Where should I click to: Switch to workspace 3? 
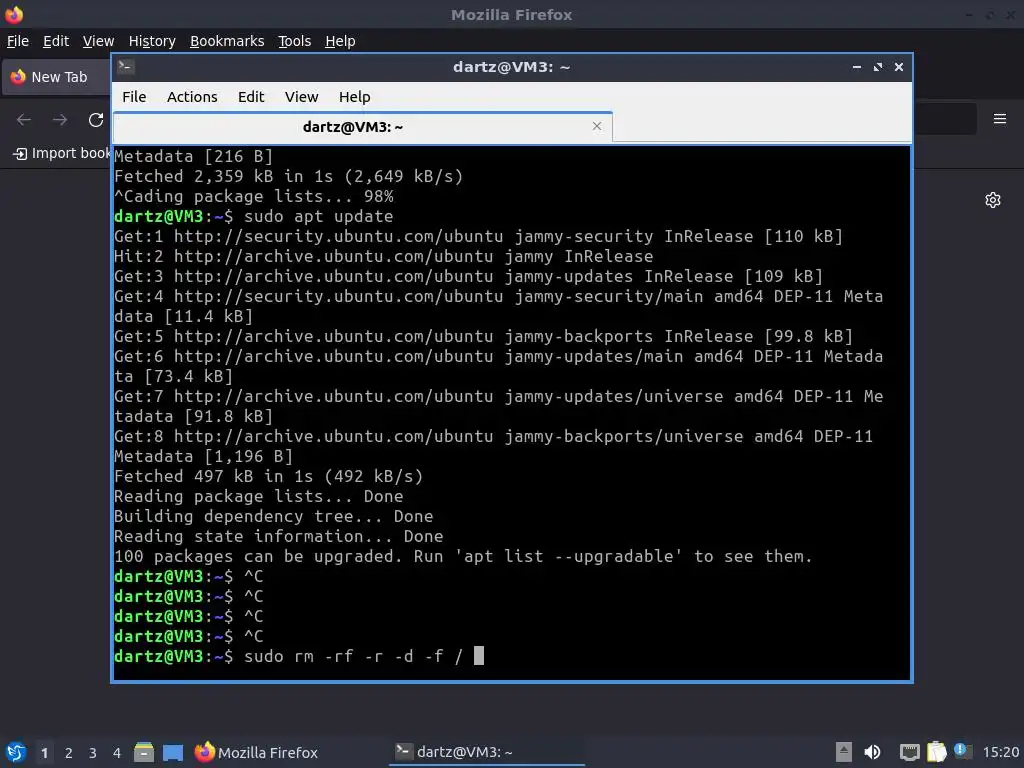(x=93, y=753)
